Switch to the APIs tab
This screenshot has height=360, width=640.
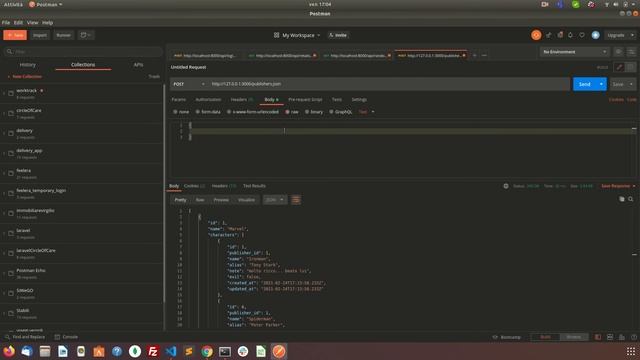pos(138,65)
